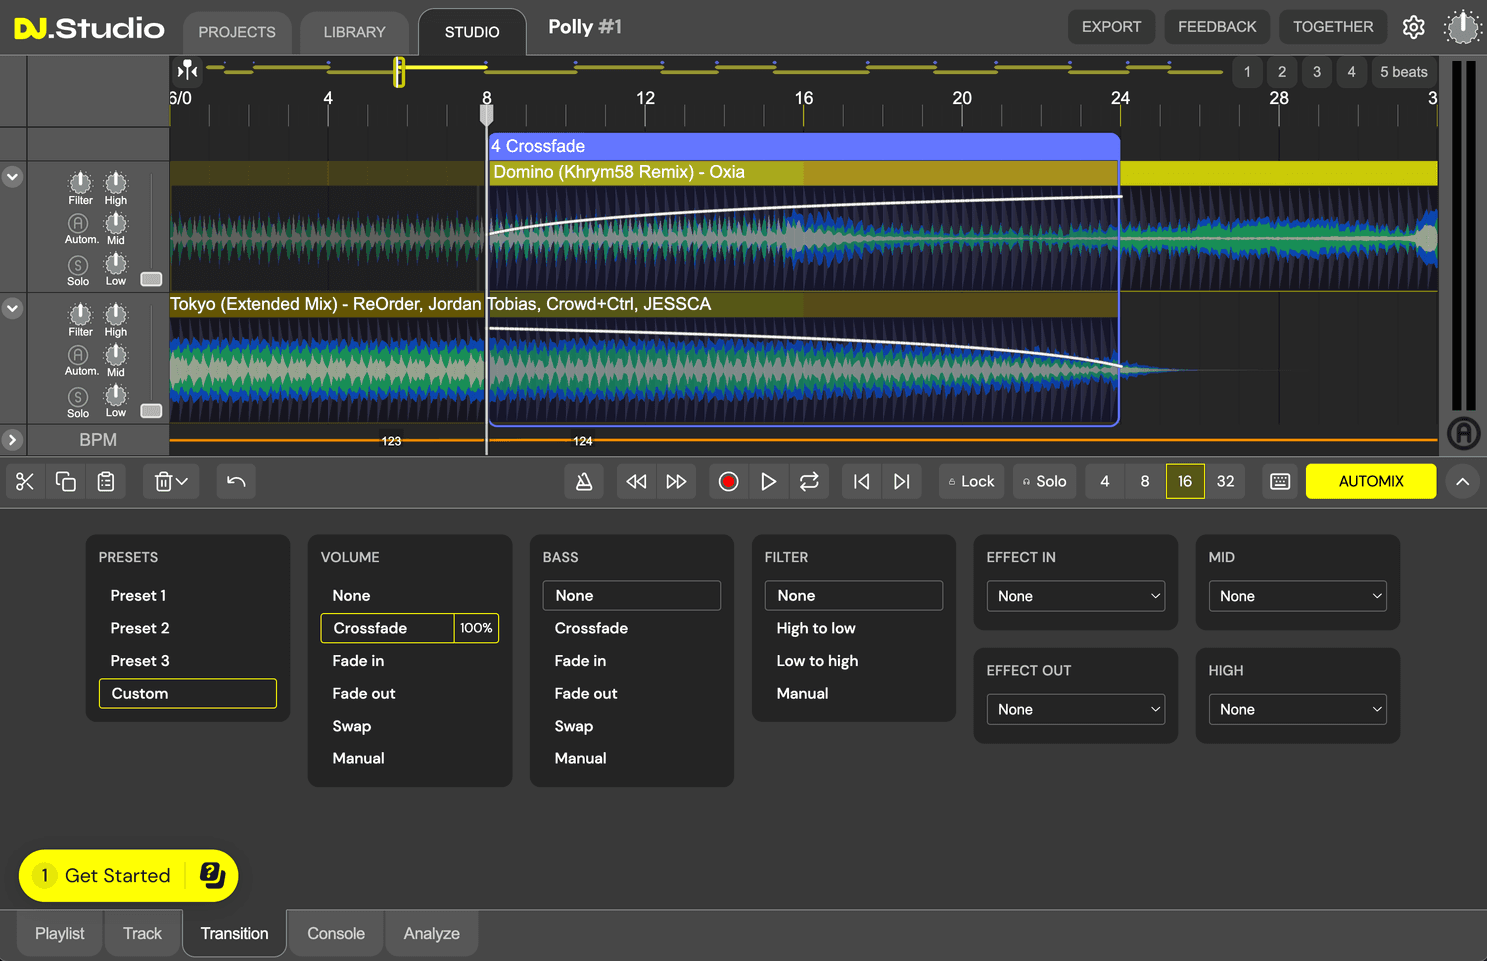Click the undo arrow icon
Image resolution: width=1487 pixels, height=961 pixels.
click(x=236, y=482)
